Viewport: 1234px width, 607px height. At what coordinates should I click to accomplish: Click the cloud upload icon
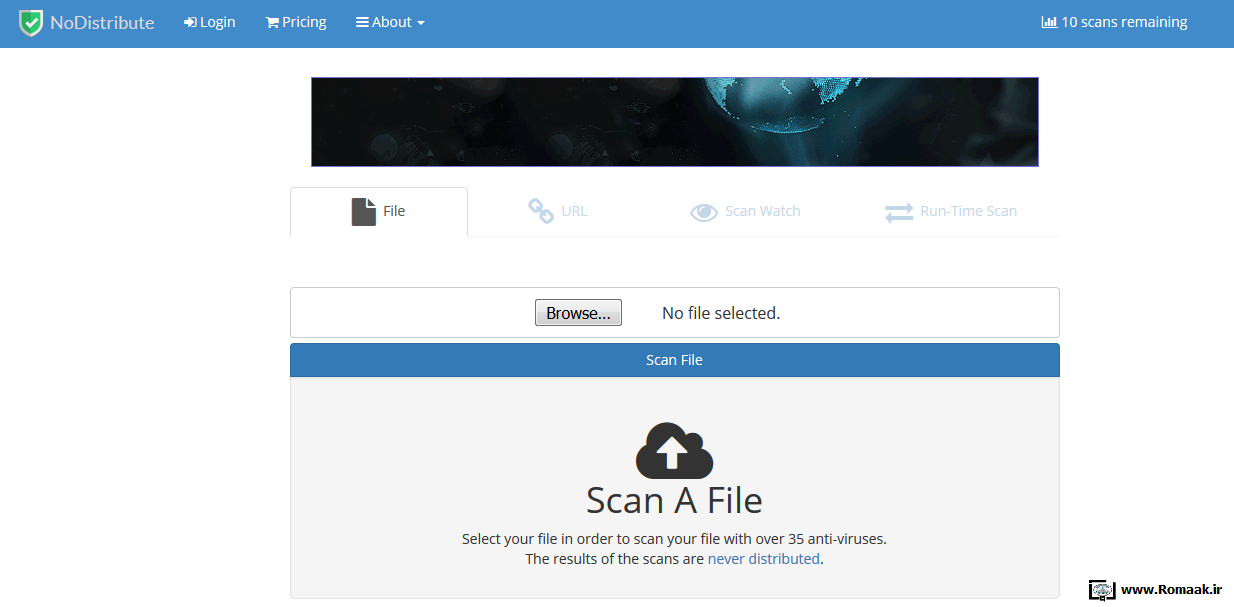674,451
